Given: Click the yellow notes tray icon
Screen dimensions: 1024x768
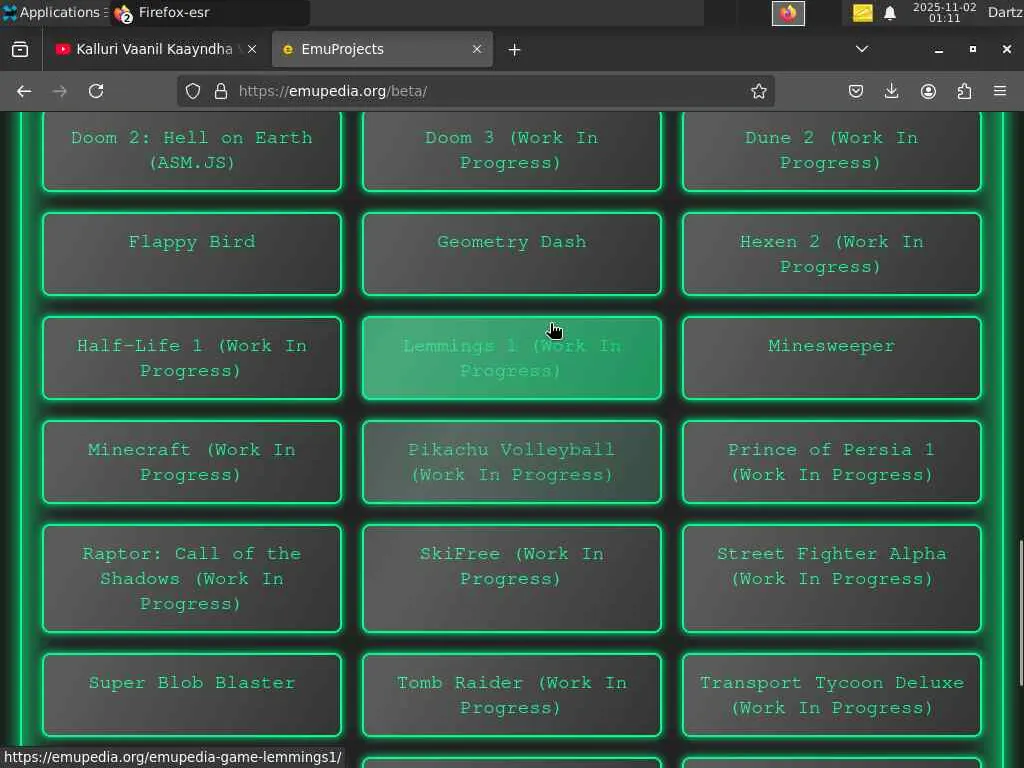Looking at the screenshot, I should coord(863,13).
